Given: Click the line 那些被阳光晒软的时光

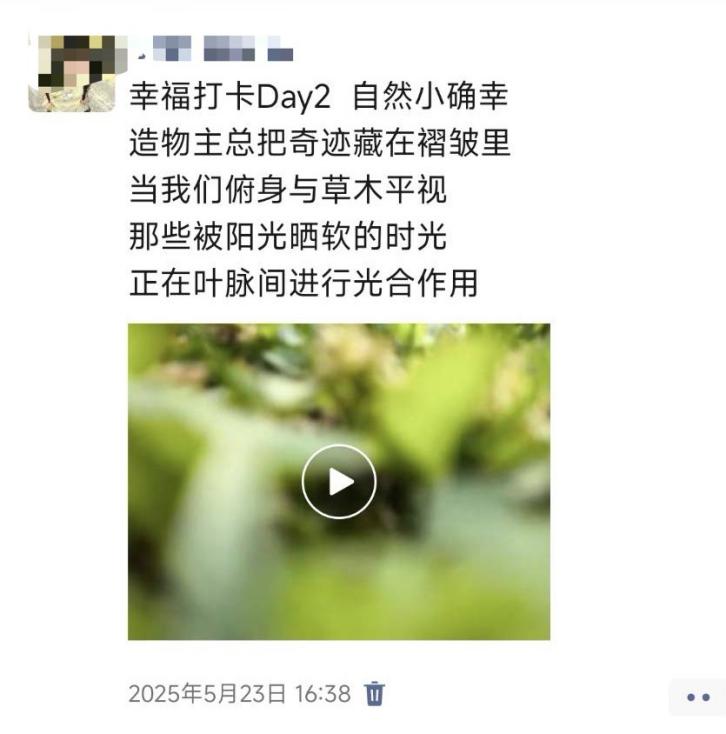Looking at the screenshot, I should pos(288,236).
